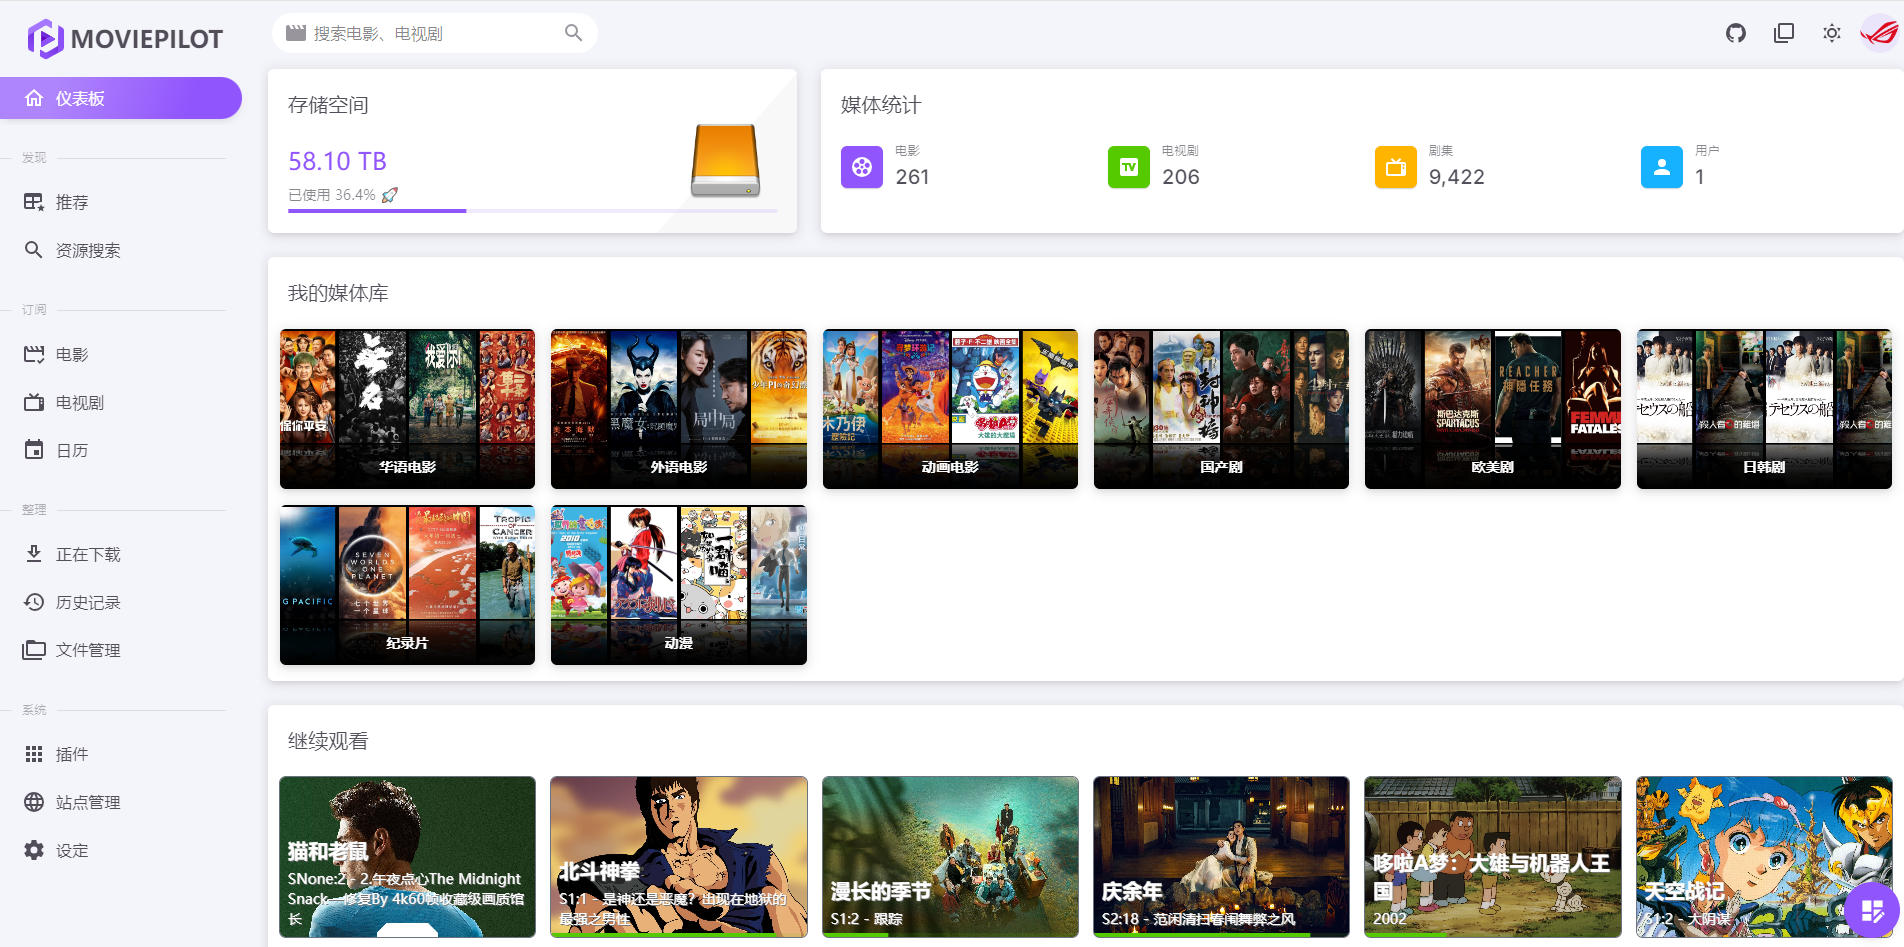Open the 仪表板 dashboard menu item
Viewport: 1904px width, 947px height.
point(120,98)
